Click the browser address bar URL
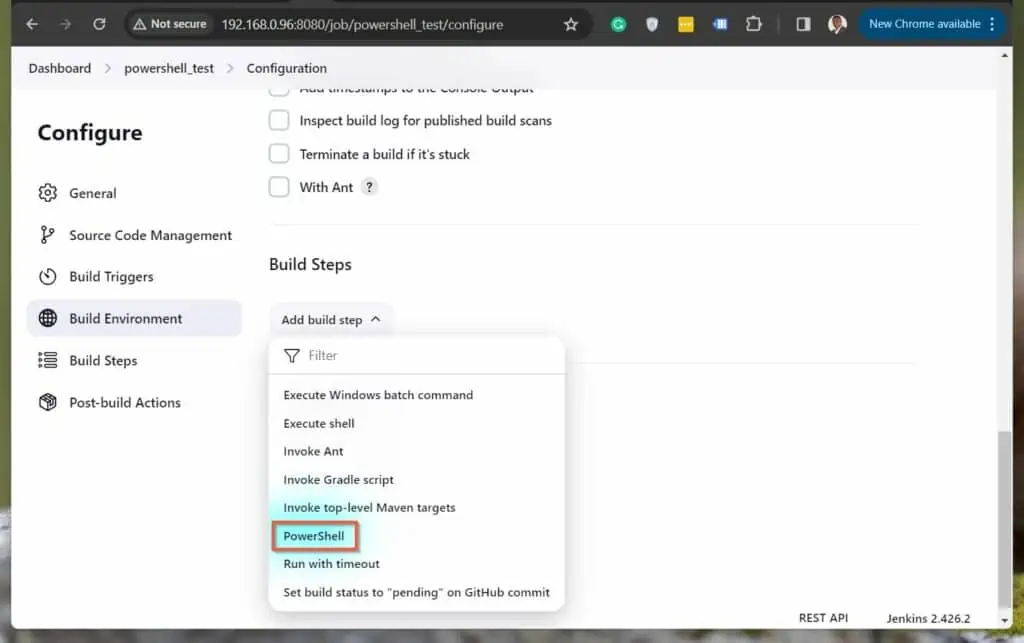 click(362, 25)
